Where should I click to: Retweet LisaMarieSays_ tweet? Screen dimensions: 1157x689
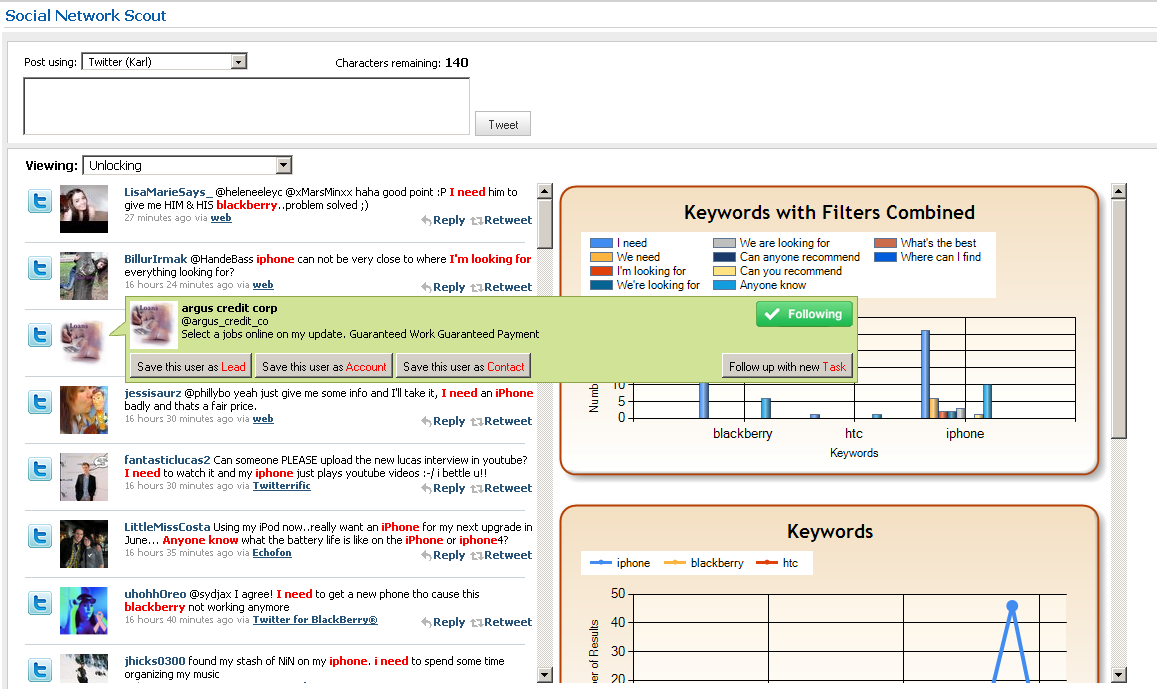[x=501, y=220]
